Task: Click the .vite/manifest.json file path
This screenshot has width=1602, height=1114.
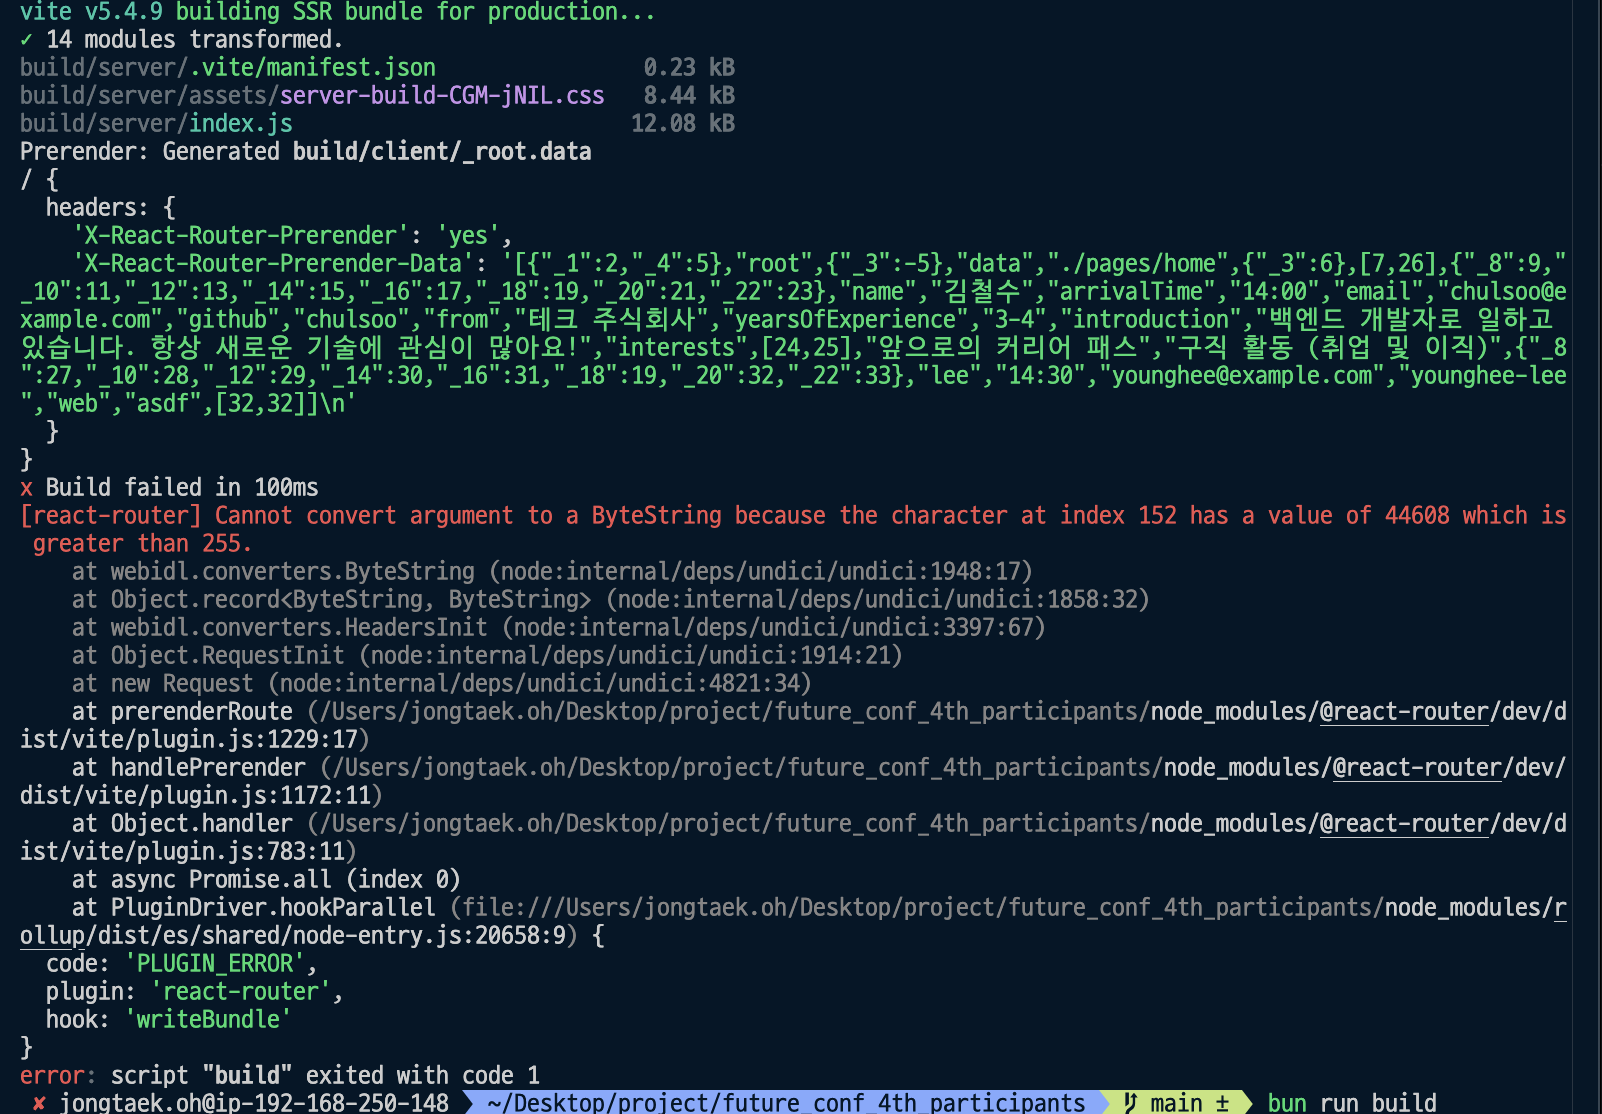Action: tap(312, 68)
